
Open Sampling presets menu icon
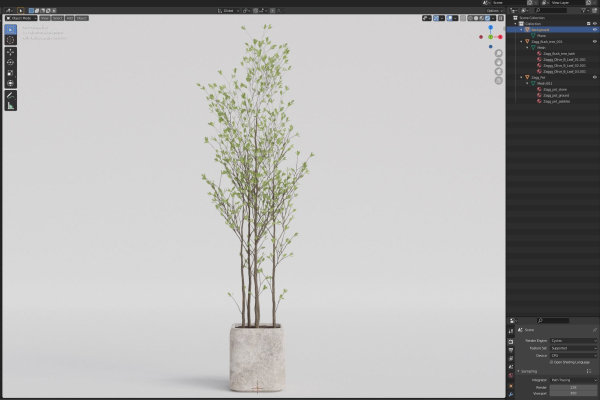click(x=589, y=371)
